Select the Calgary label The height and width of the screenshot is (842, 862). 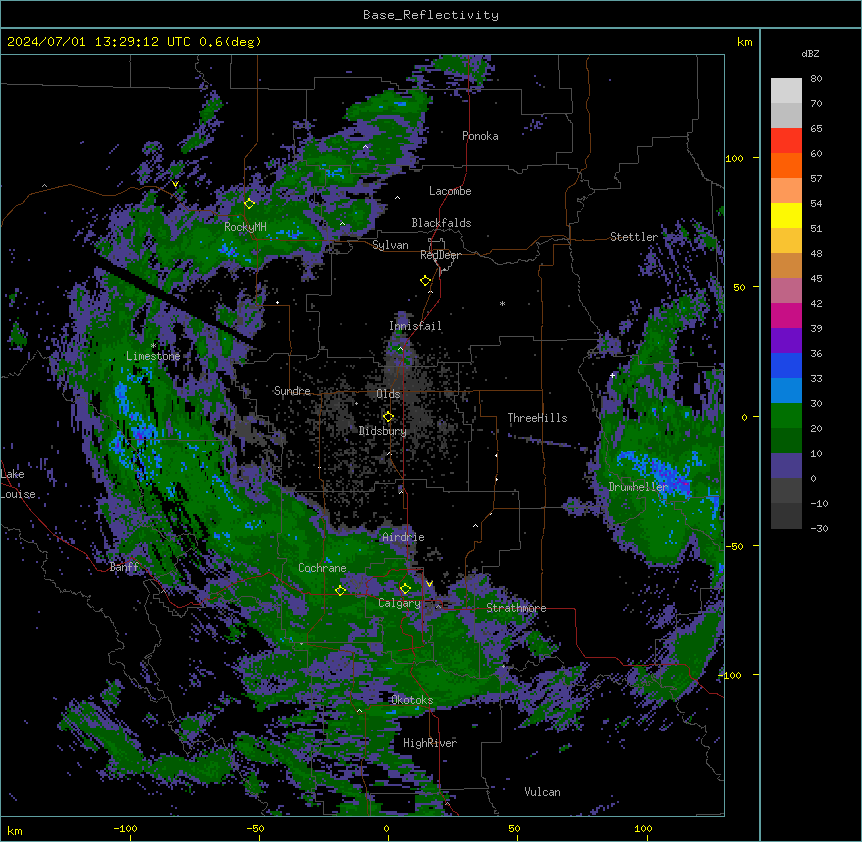tap(399, 603)
